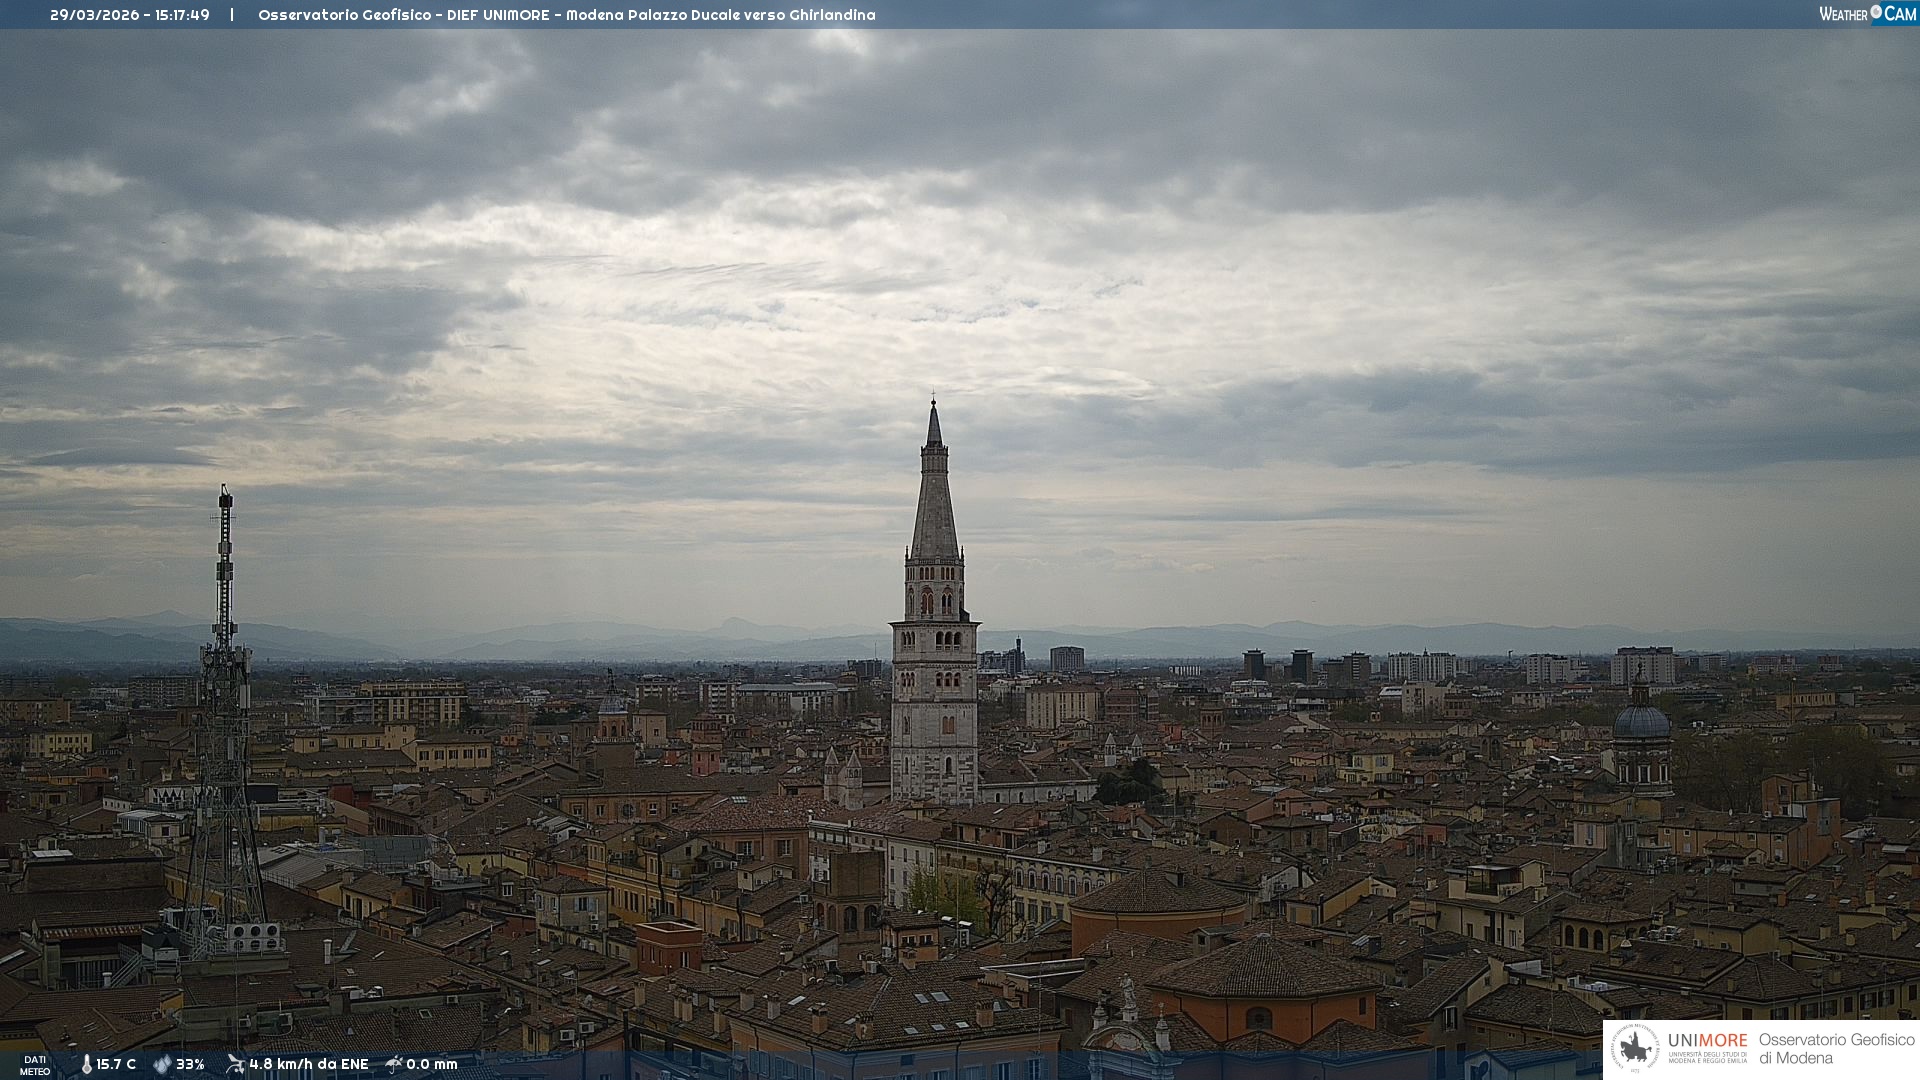The image size is (1920, 1080).
Task: Click the rain umbrella precipitation icon
Action: 394,1064
